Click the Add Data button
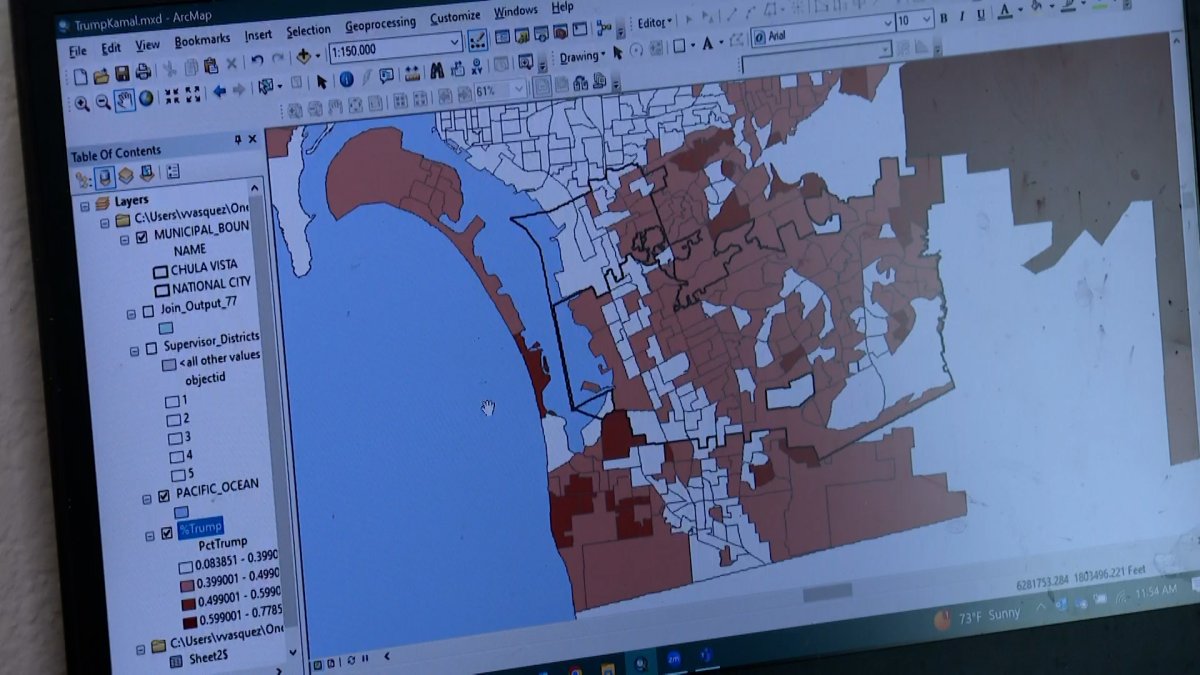 point(304,57)
